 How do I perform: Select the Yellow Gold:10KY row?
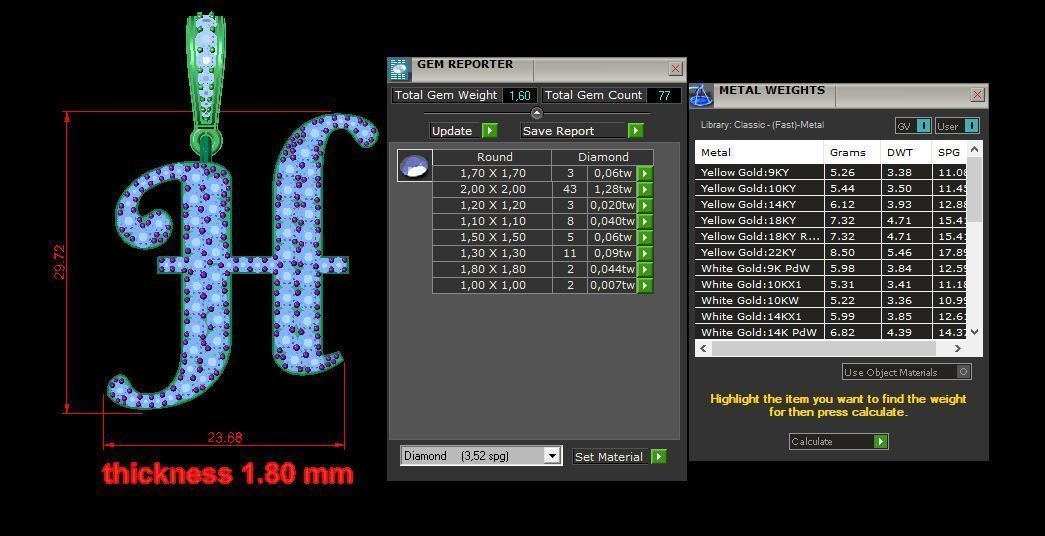(831, 189)
